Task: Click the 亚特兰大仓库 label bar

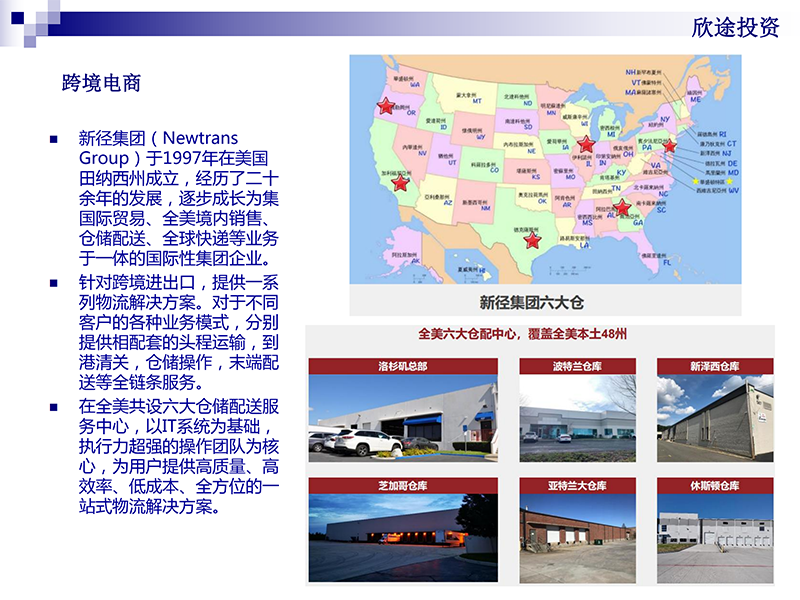Action: coord(578,486)
